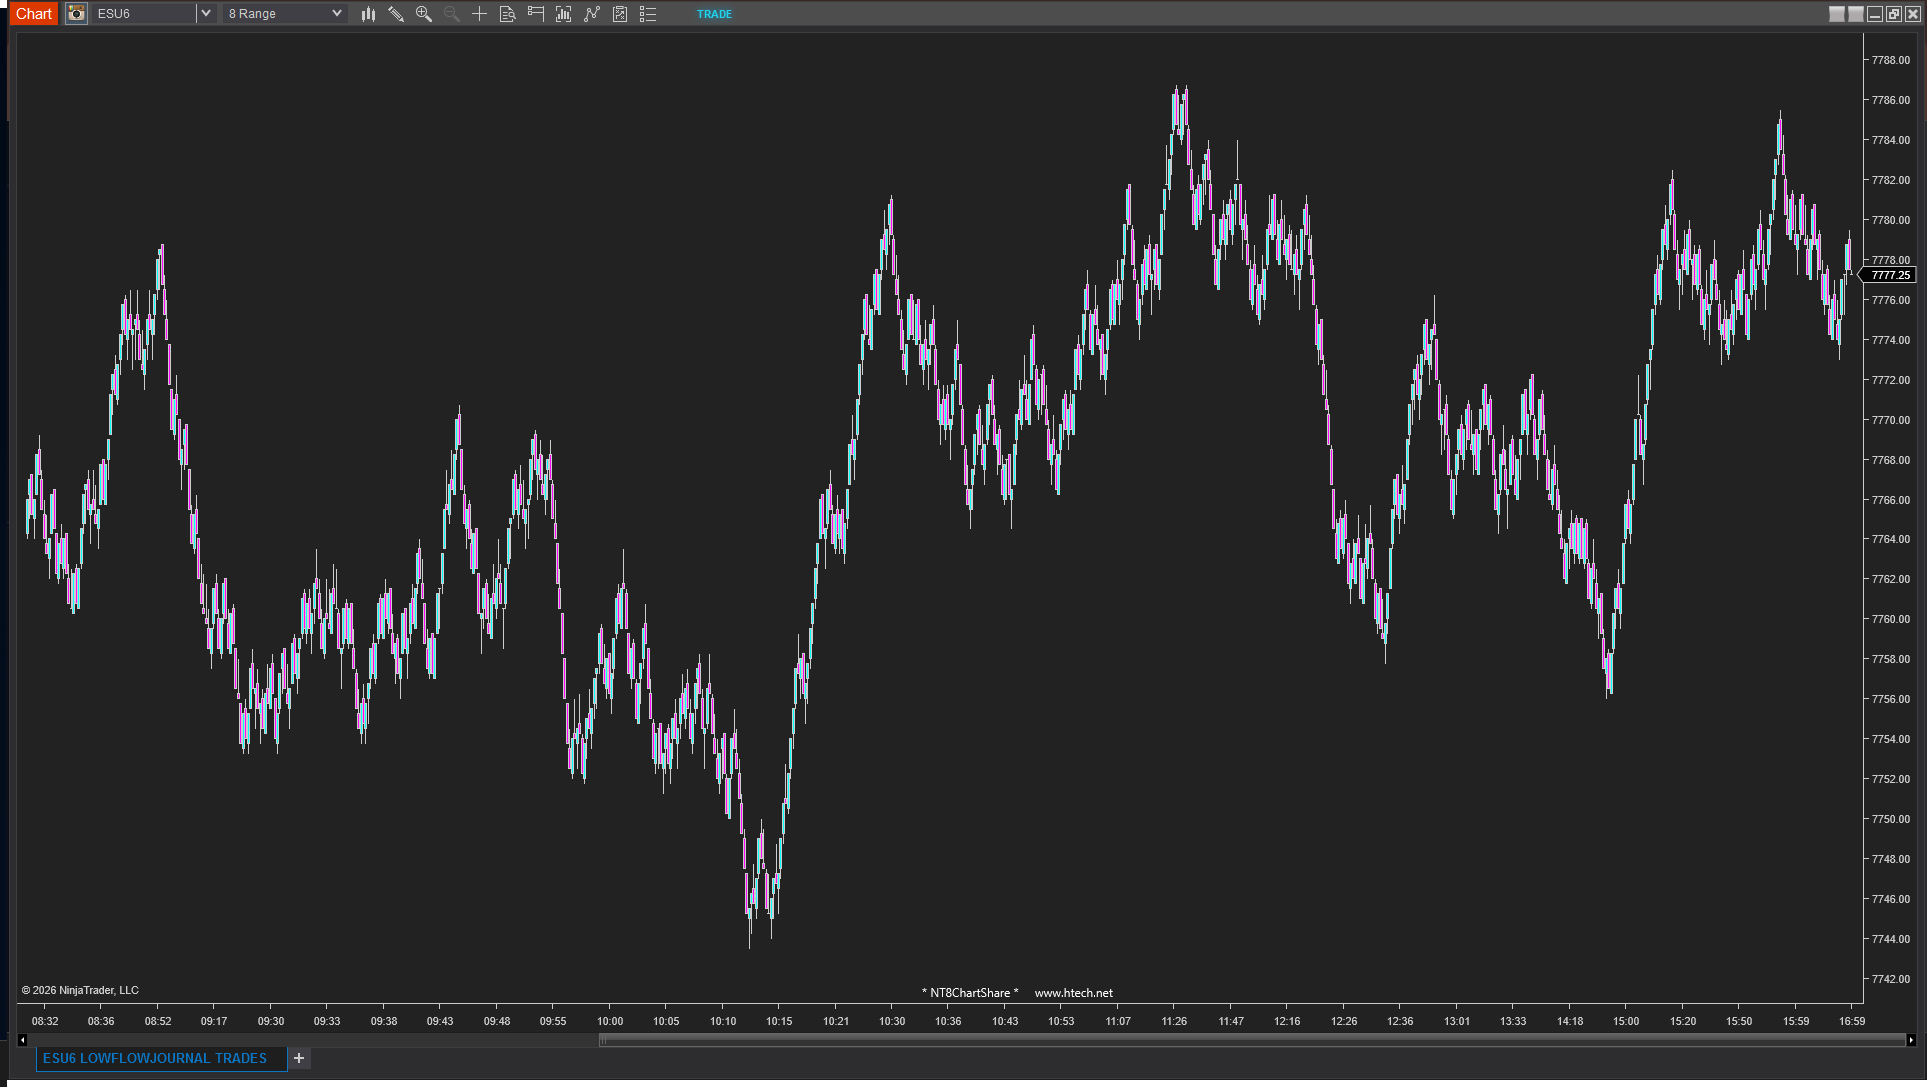The height and width of the screenshot is (1087, 1931).
Task: Click the 16:59 time axis label
Action: pos(1852,1021)
